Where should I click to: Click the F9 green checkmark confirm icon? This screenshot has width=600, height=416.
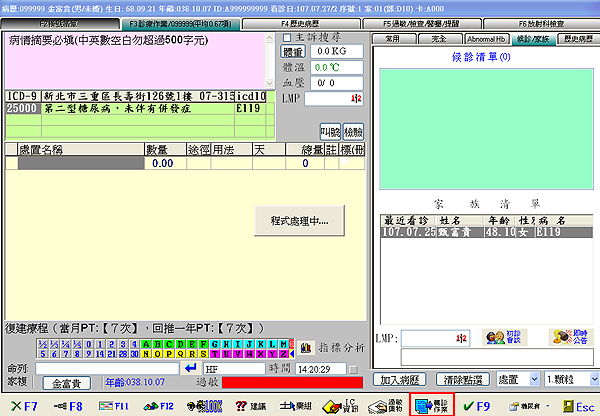point(475,406)
